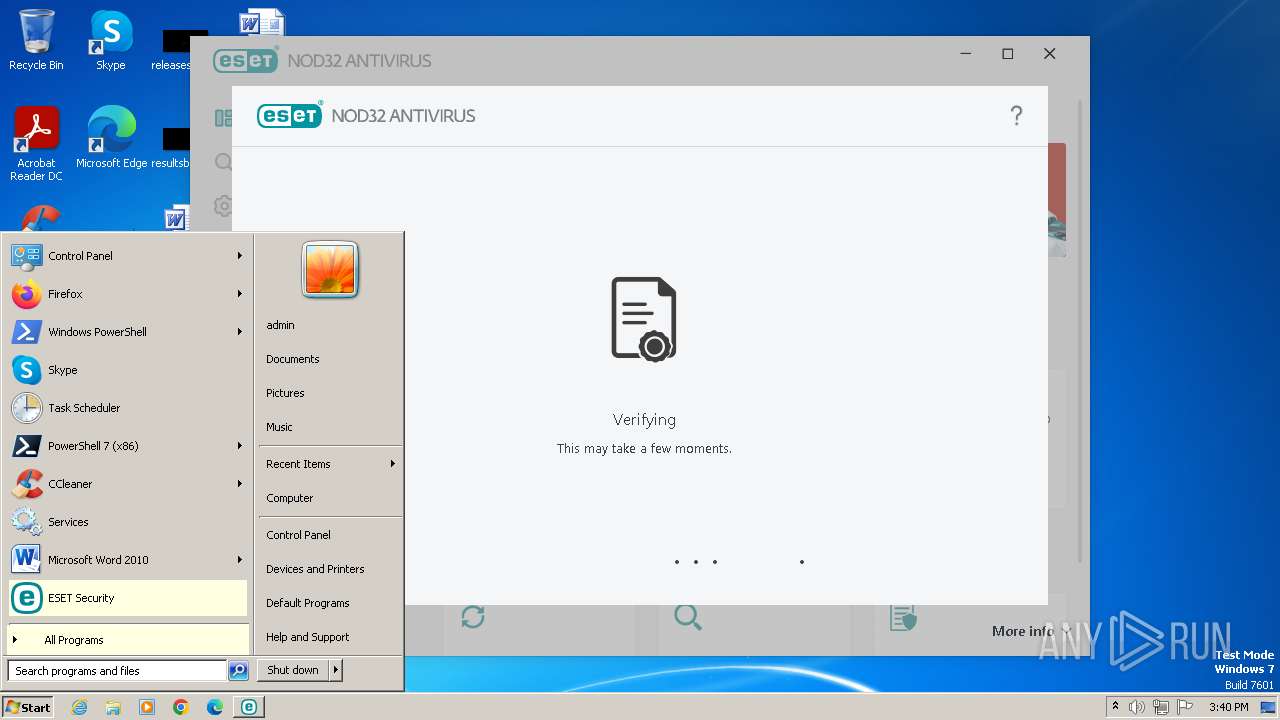Open Google Chrome from taskbar
This screenshot has height=720, width=1280.
[181, 707]
